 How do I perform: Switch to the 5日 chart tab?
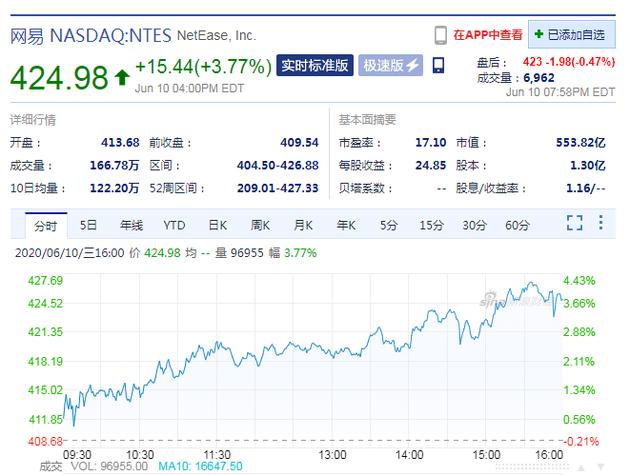88,225
